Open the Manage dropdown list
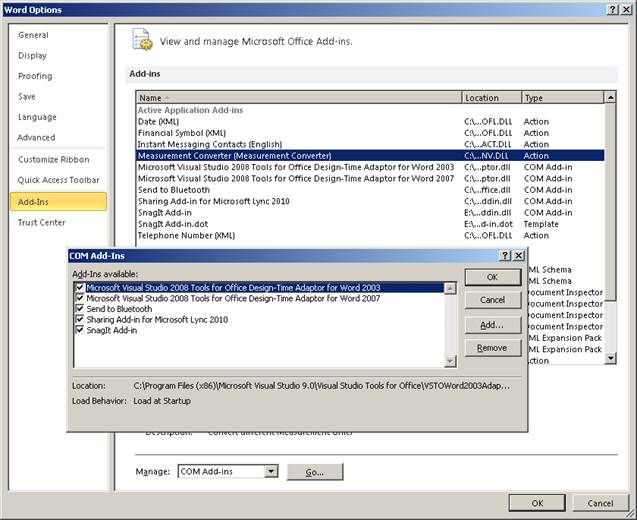Viewport: 637px width, 520px height. pos(271,471)
